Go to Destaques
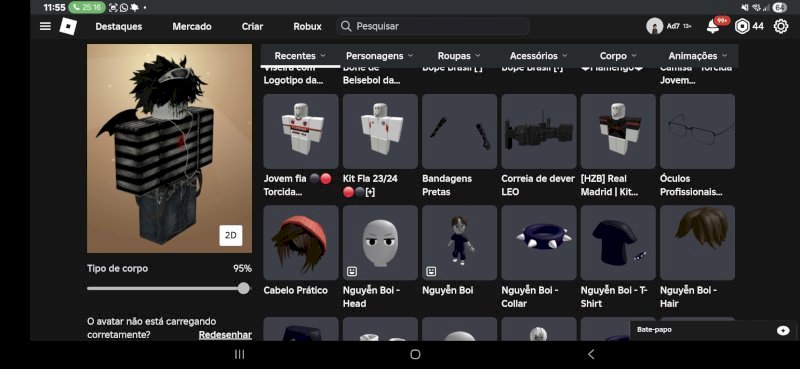800x369 pixels. pyautogui.click(x=119, y=27)
